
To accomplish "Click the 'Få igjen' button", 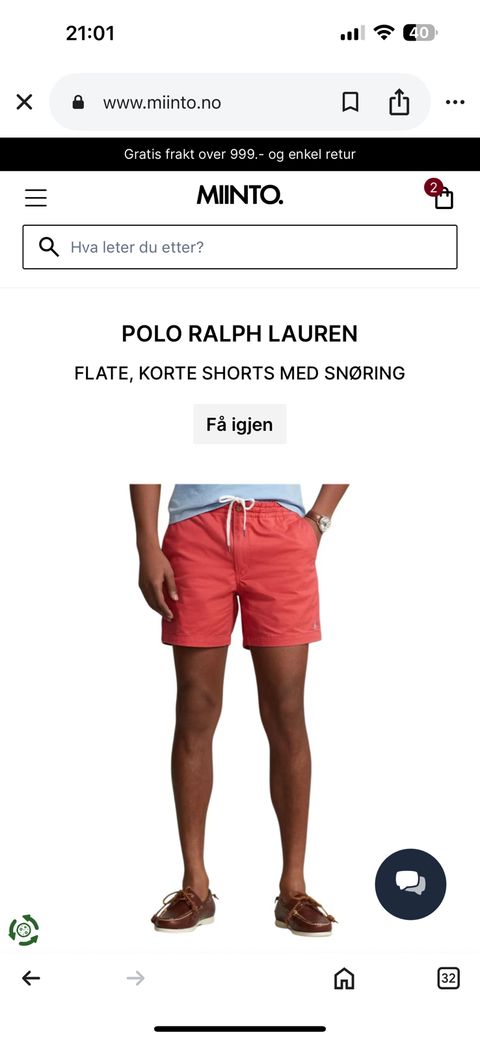I will point(240,424).
